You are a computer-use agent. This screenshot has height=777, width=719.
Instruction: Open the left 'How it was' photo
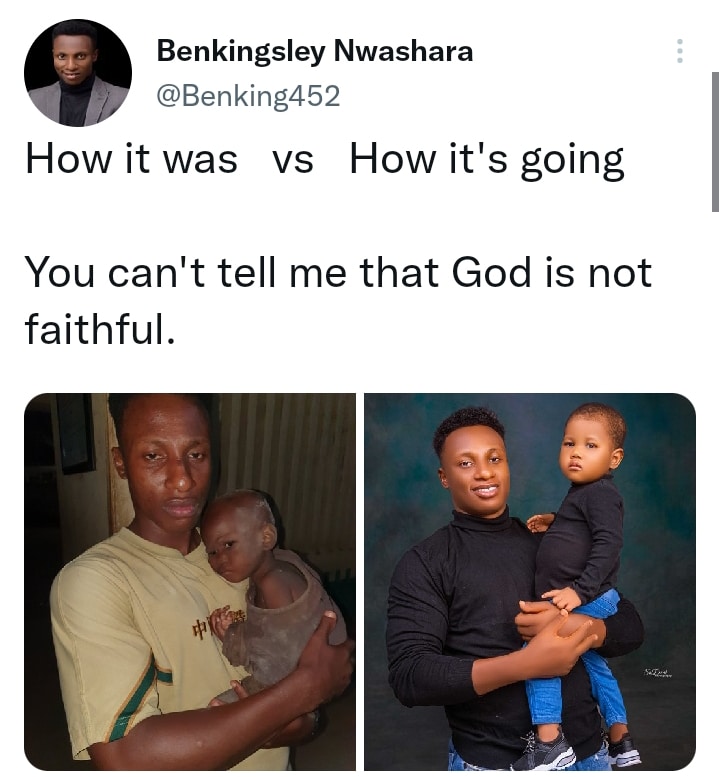click(190, 582)
